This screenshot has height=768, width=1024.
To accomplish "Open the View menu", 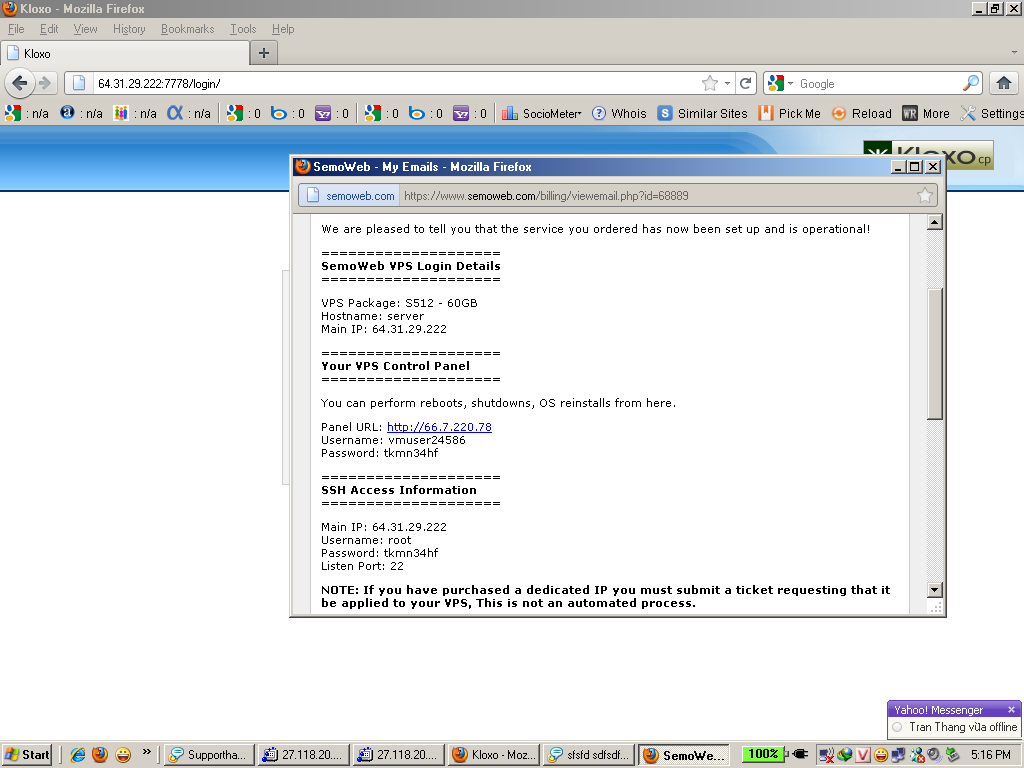I will pos(85,29).
